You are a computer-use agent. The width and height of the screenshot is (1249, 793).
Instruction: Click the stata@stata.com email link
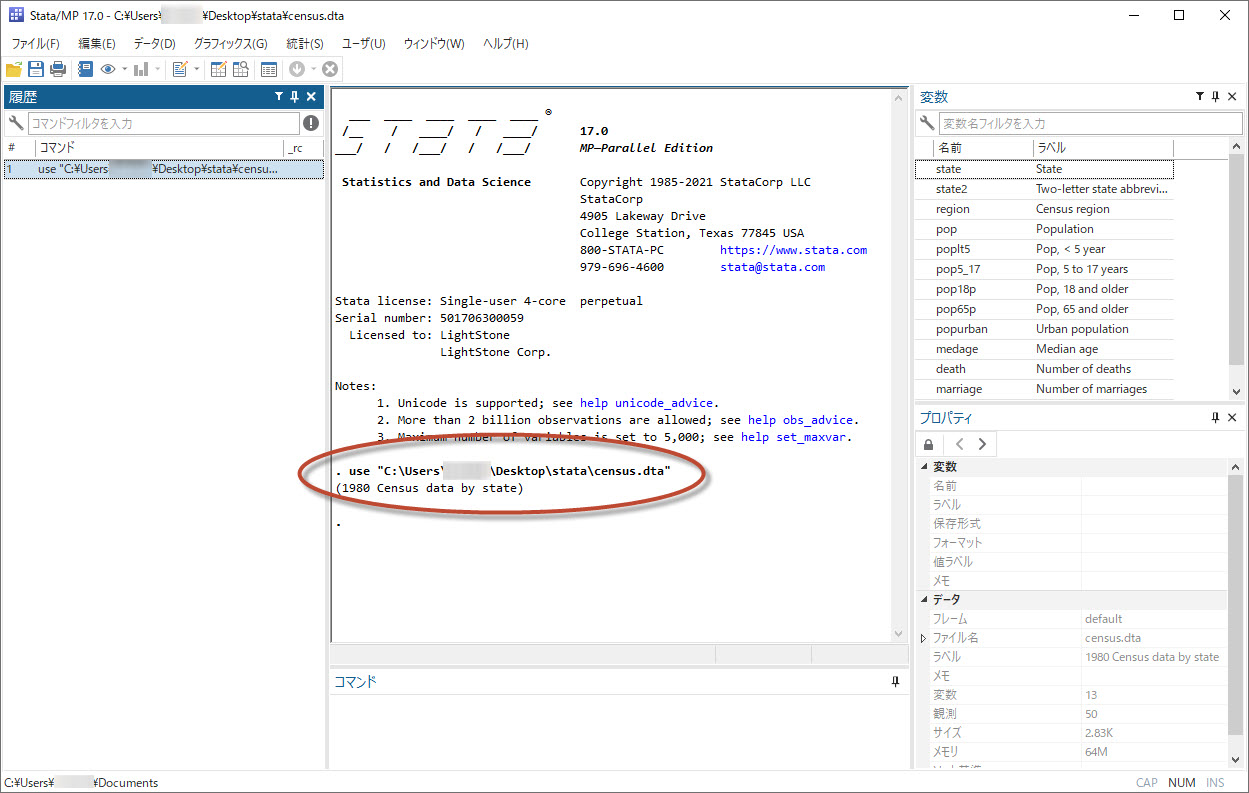[772, 267]
